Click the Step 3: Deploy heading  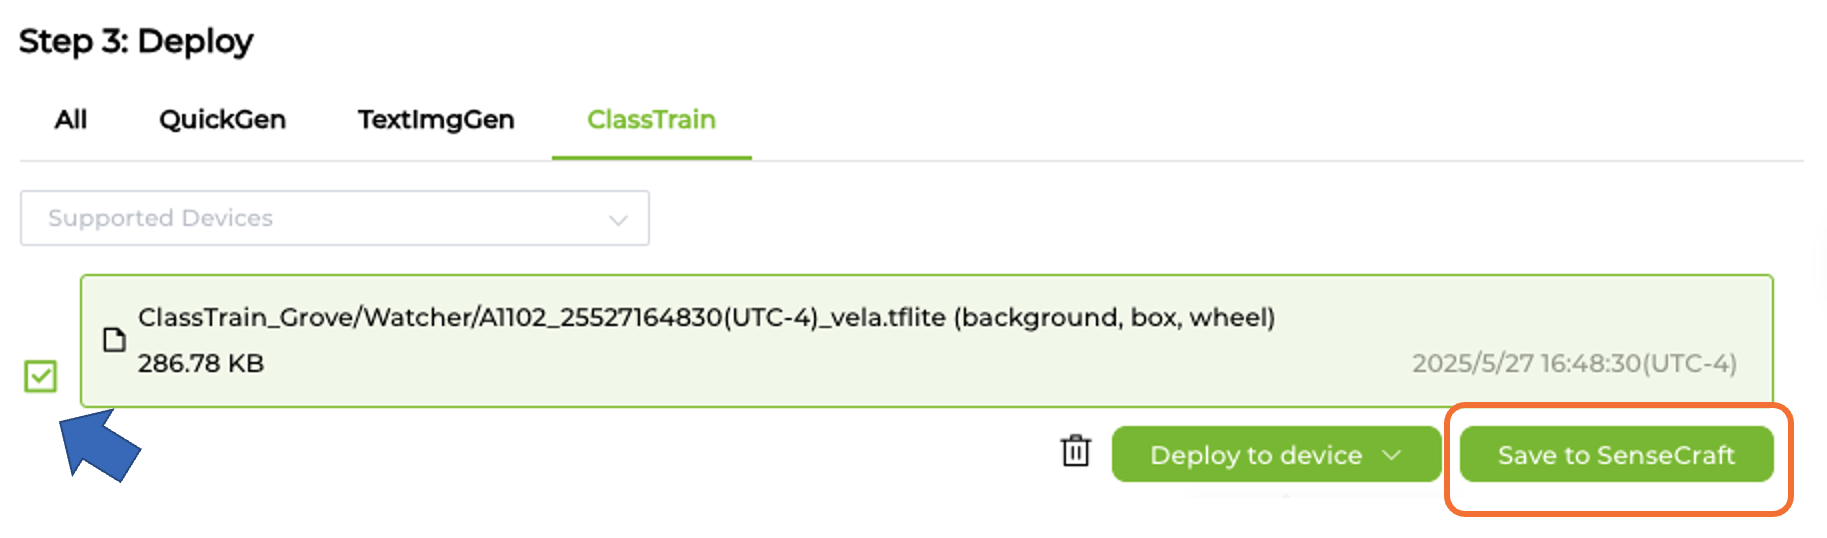(x=136, y=41)
